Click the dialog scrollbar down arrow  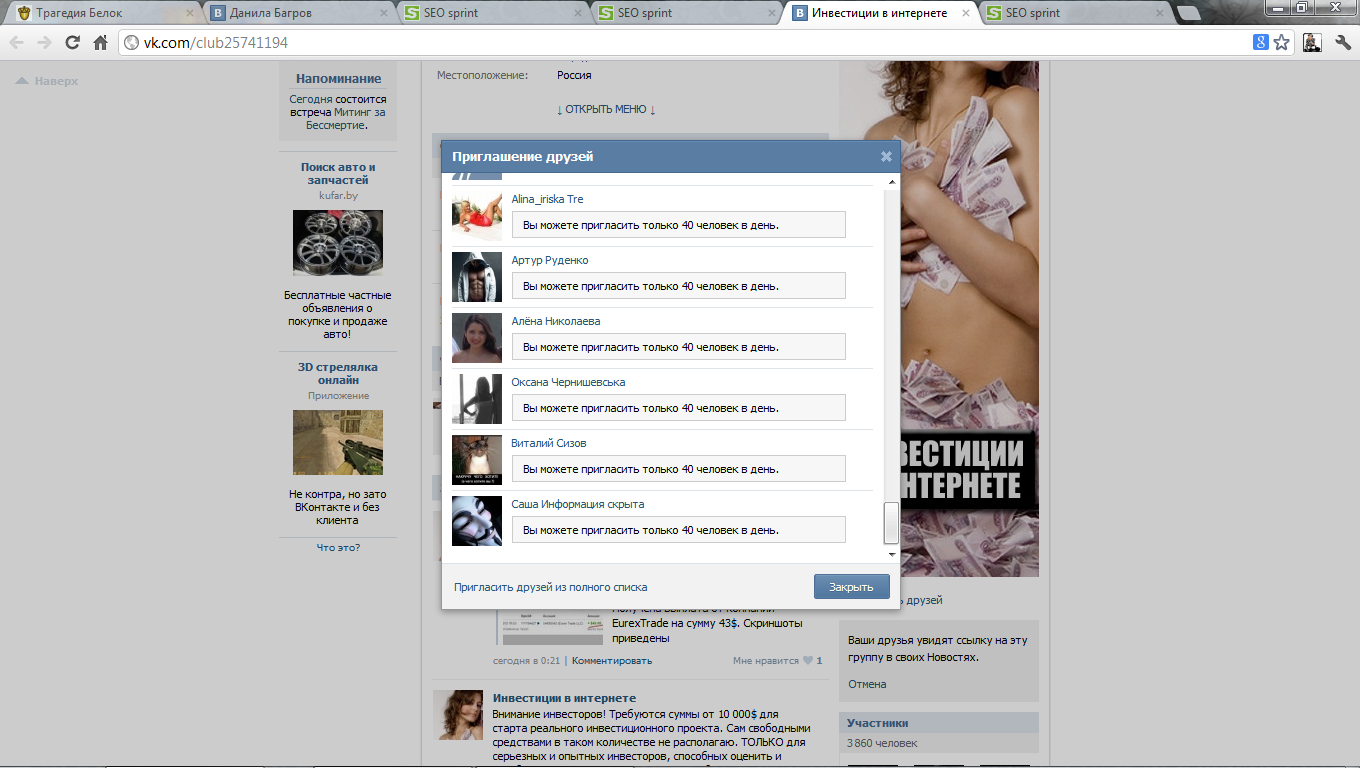[892, 554]
